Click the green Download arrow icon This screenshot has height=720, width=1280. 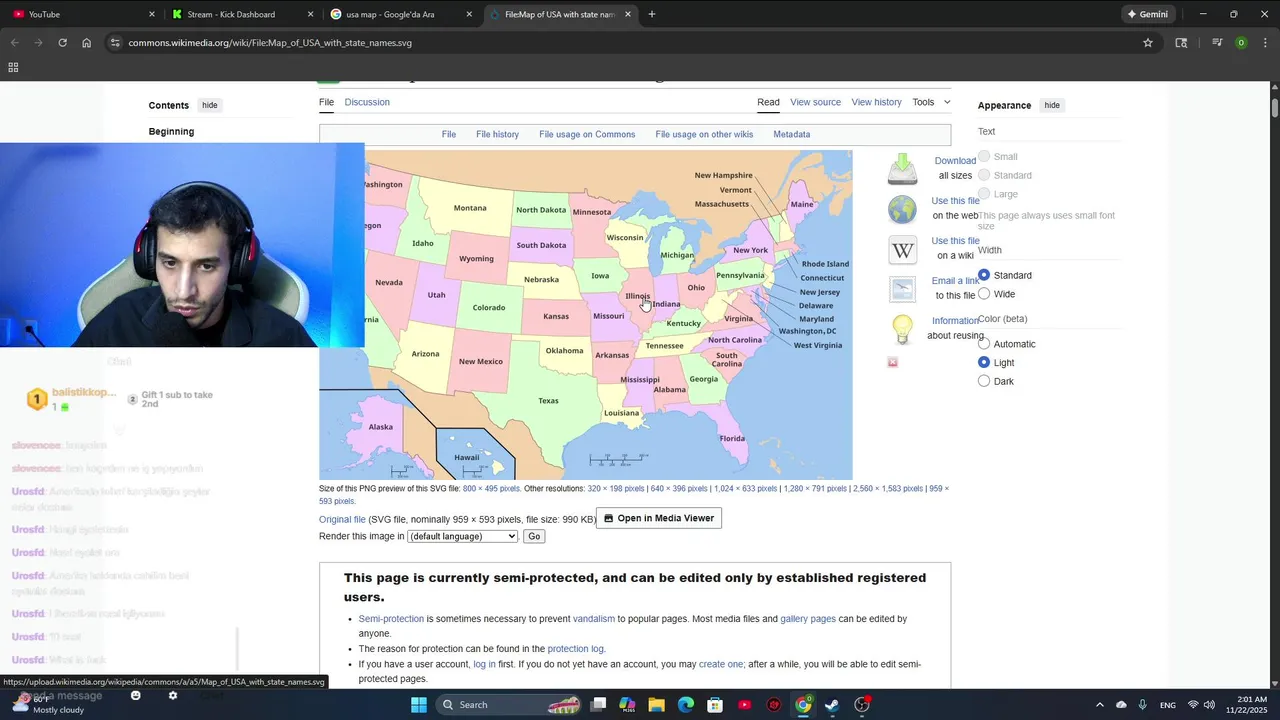(902, 168)
